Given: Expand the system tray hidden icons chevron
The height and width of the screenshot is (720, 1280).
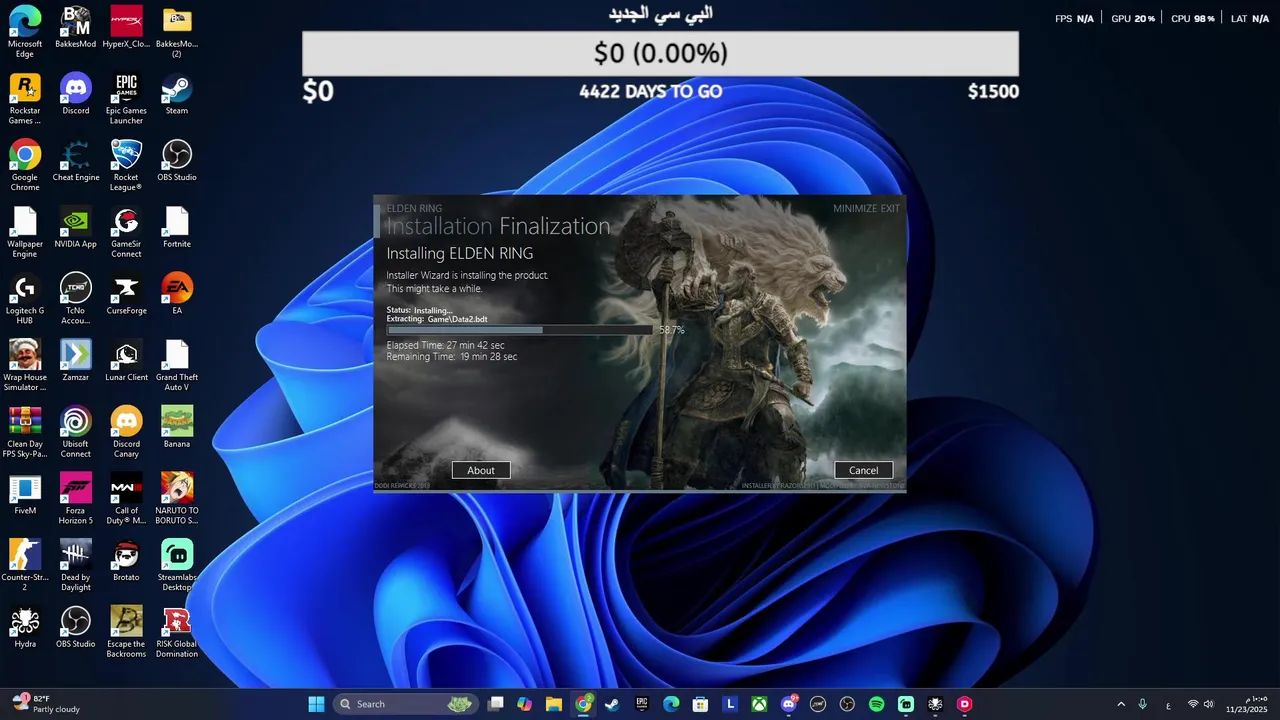Looking at the screenshot, I should 1121,704.
